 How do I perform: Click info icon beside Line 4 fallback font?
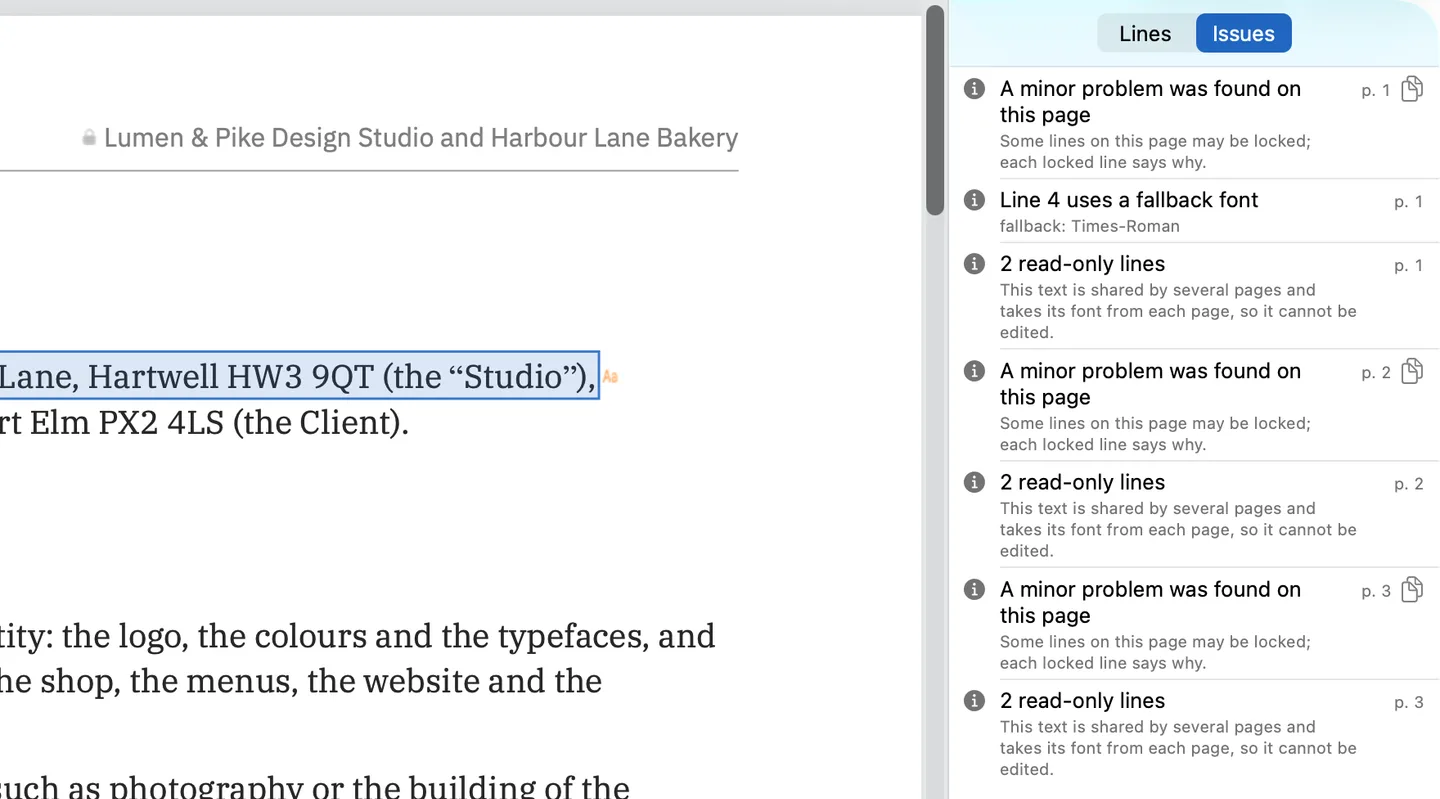pyautogui.click(x=974, y=199)
